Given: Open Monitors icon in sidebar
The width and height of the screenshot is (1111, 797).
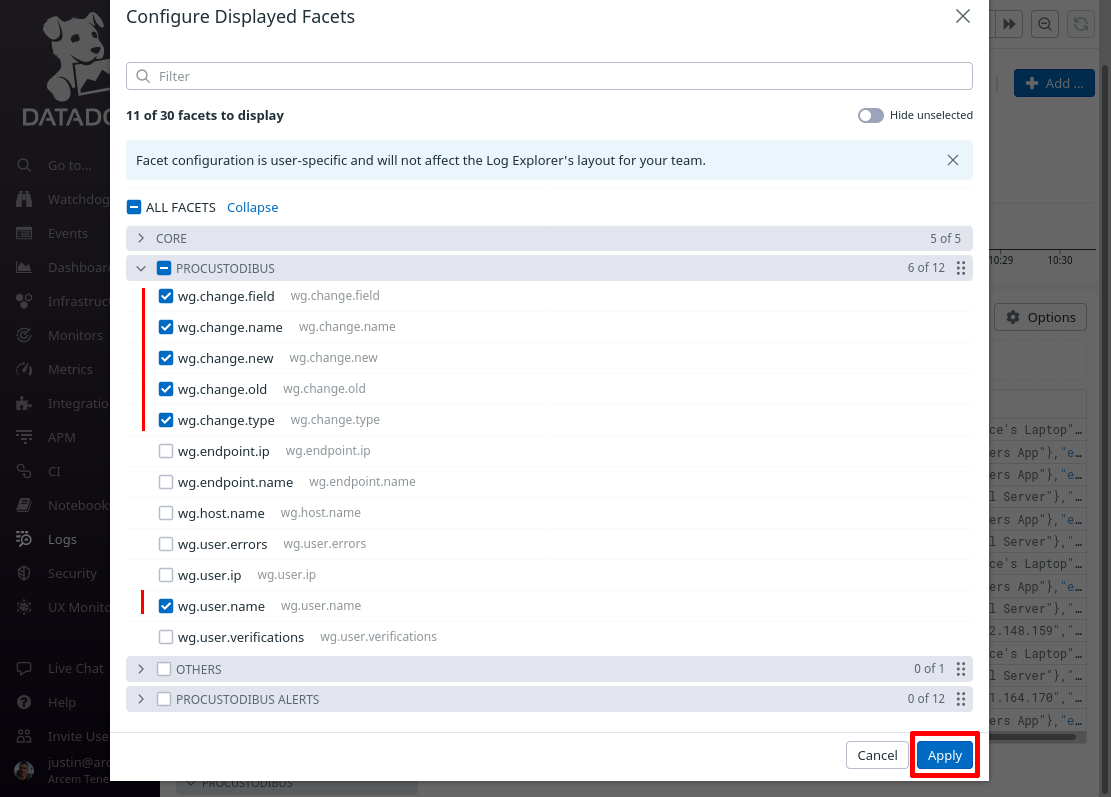Looking at the screenshot, I should click(24, 335).
